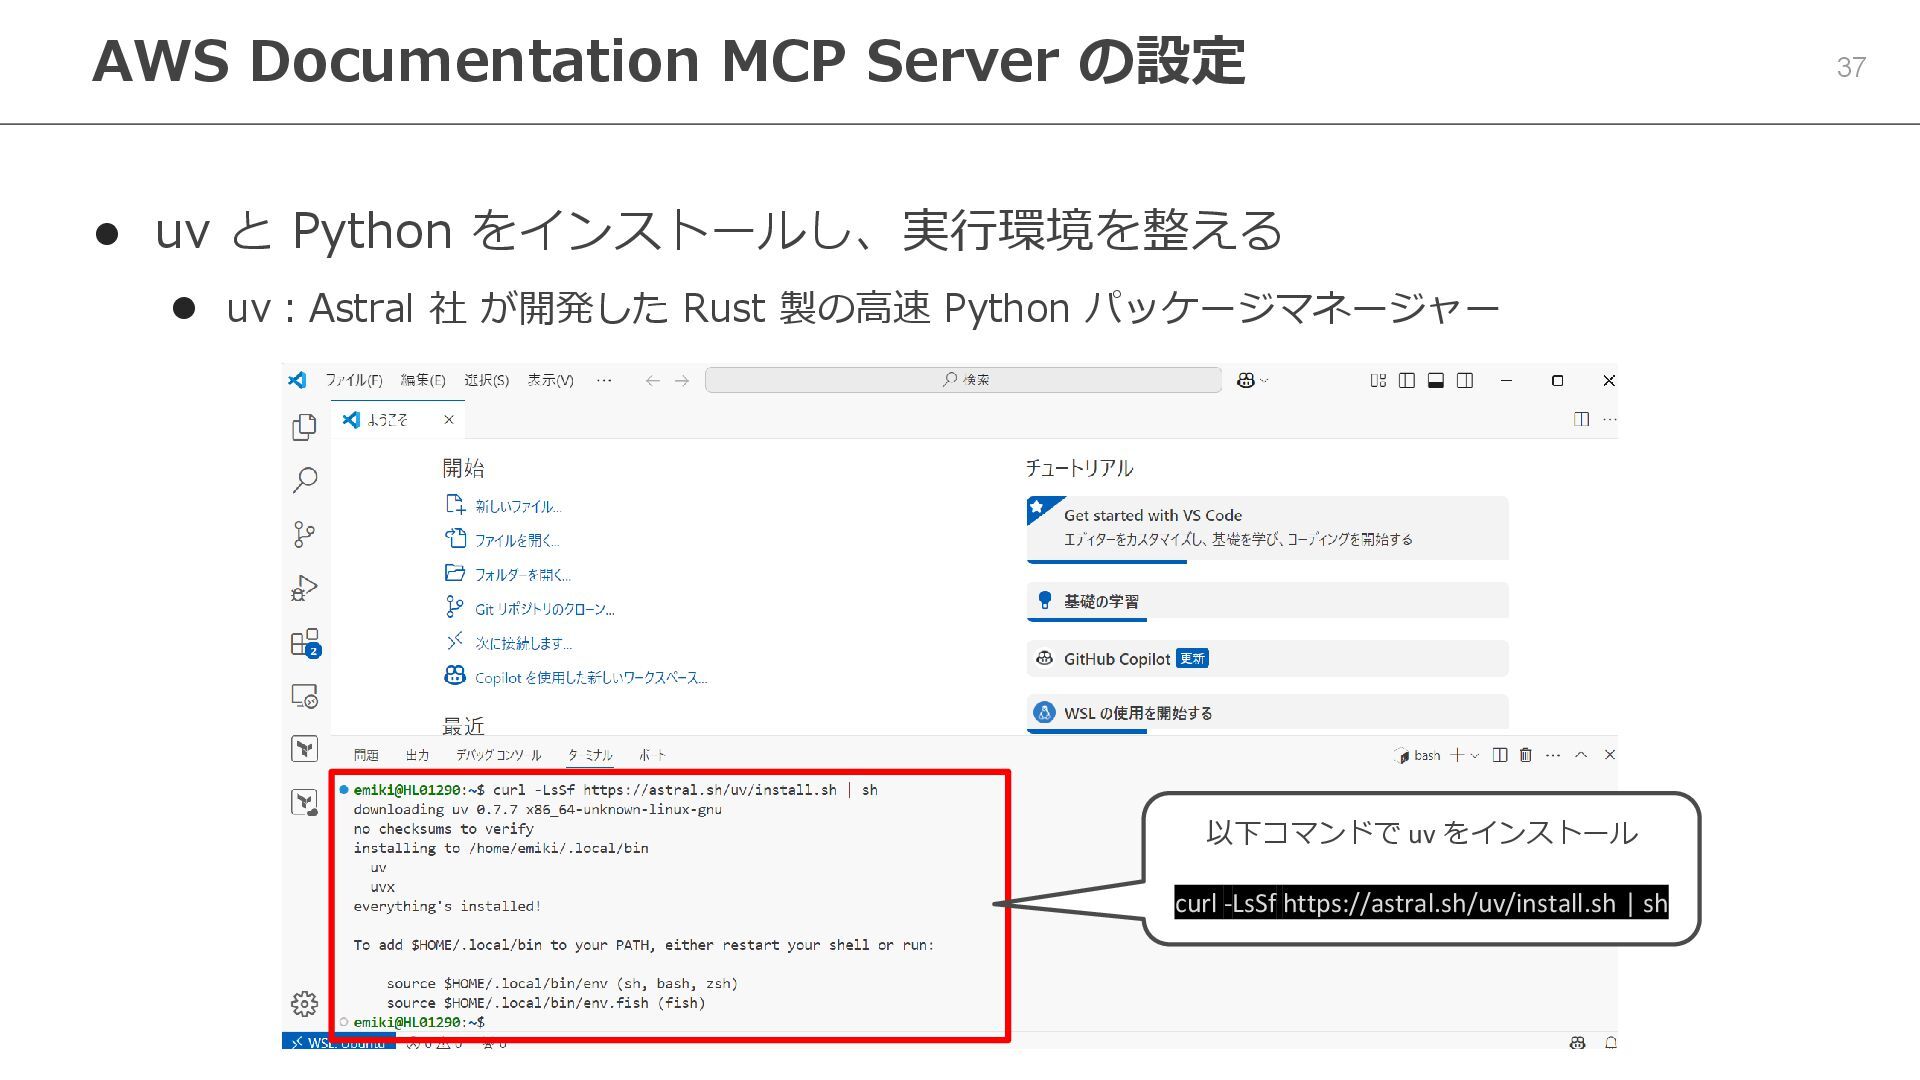
Task: Switch to the デバッグ コンソール panel tab
Action: [x=498, y=755]
